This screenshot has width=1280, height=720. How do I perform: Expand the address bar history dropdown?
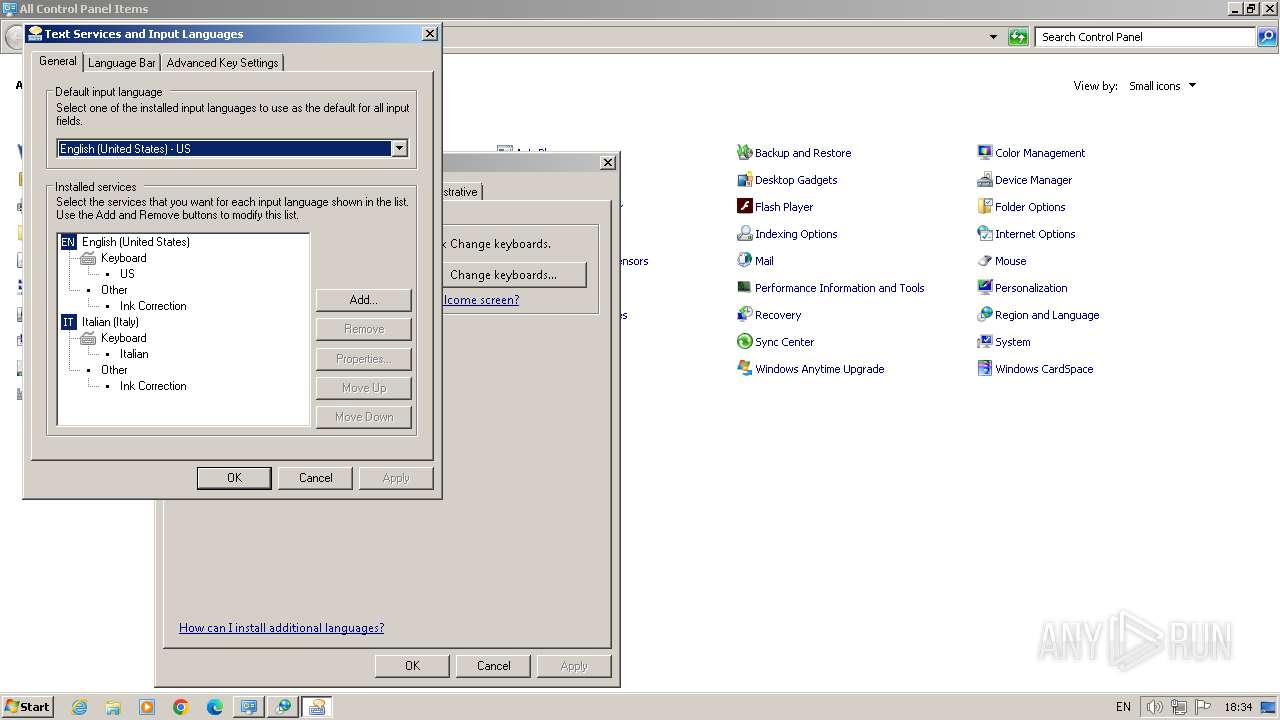993,37
